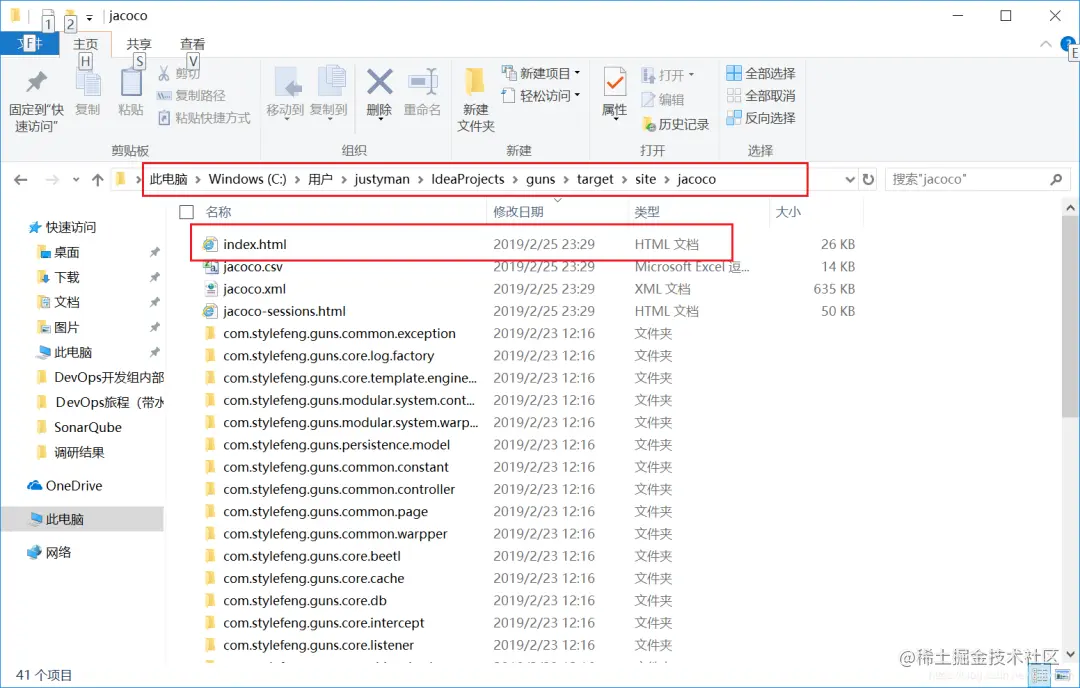Switch to the Share ribbon tab
Viewport: 1080px width, 688px height.
click(138, 44)
